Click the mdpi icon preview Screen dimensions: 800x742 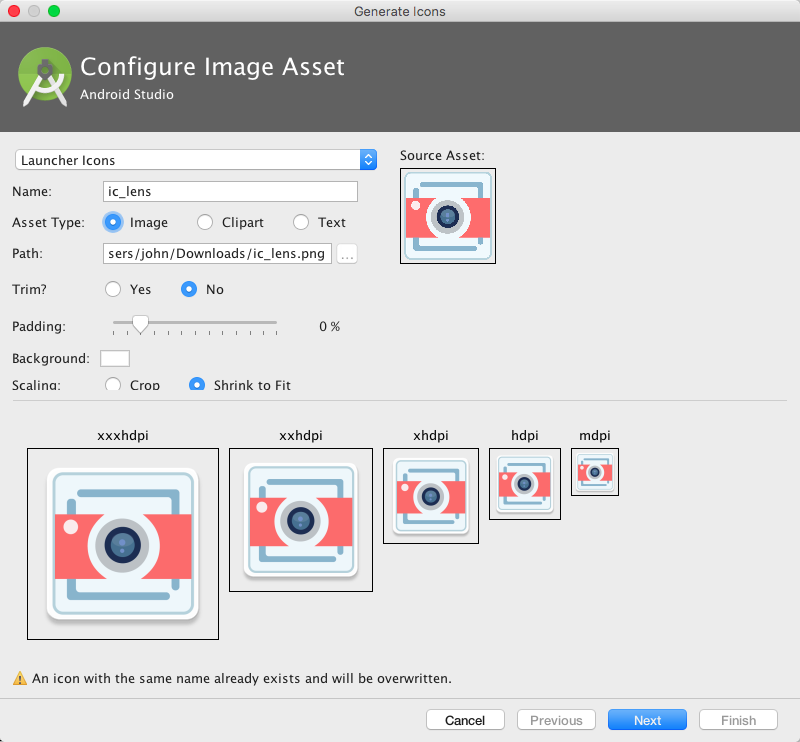(594, 471)
